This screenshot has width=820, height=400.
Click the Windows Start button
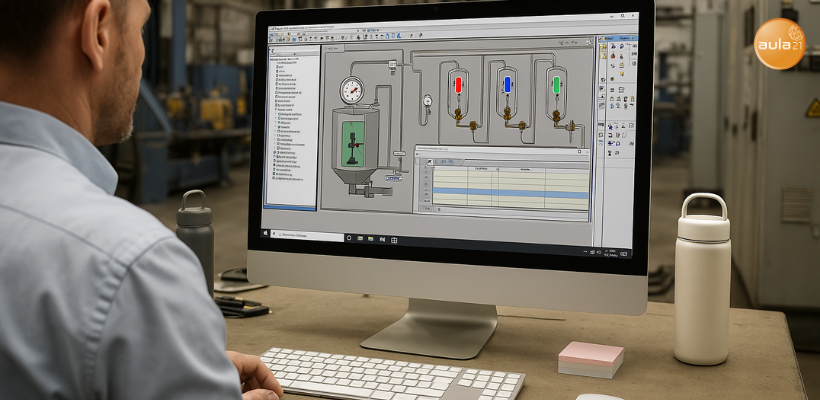266,233
